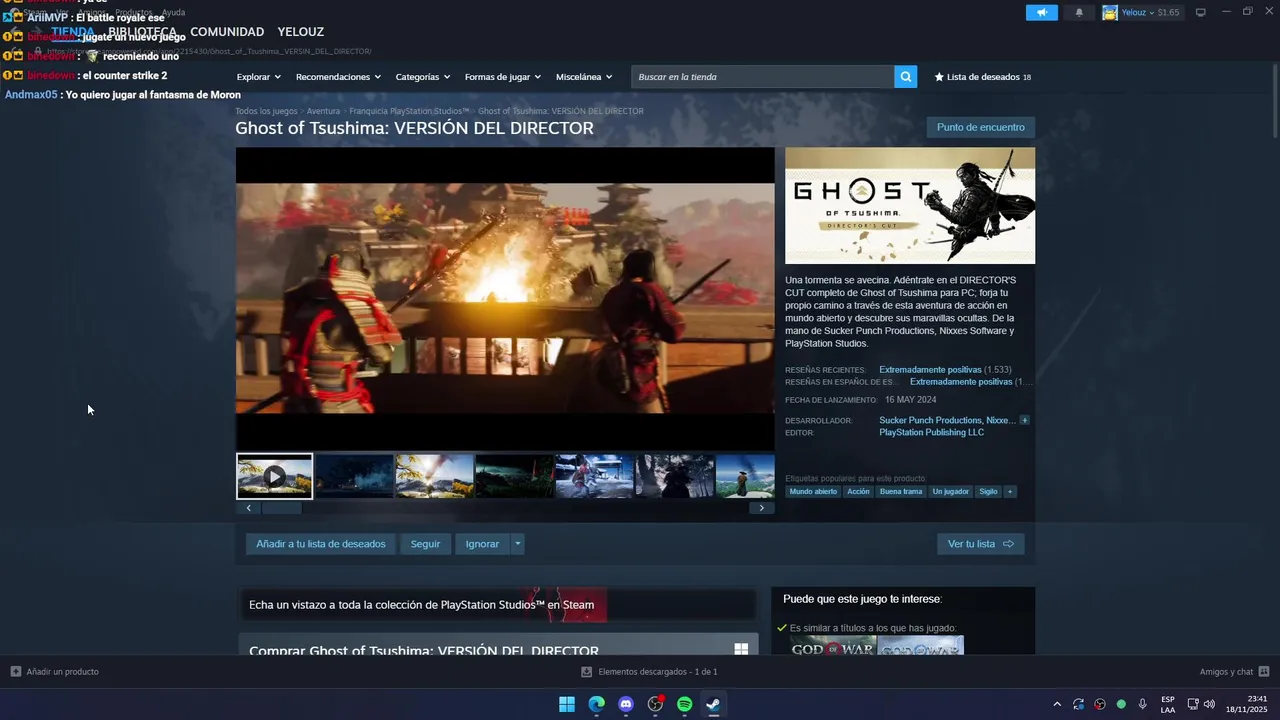Click the Yelouz profile avatar

tap(1110, 12)
